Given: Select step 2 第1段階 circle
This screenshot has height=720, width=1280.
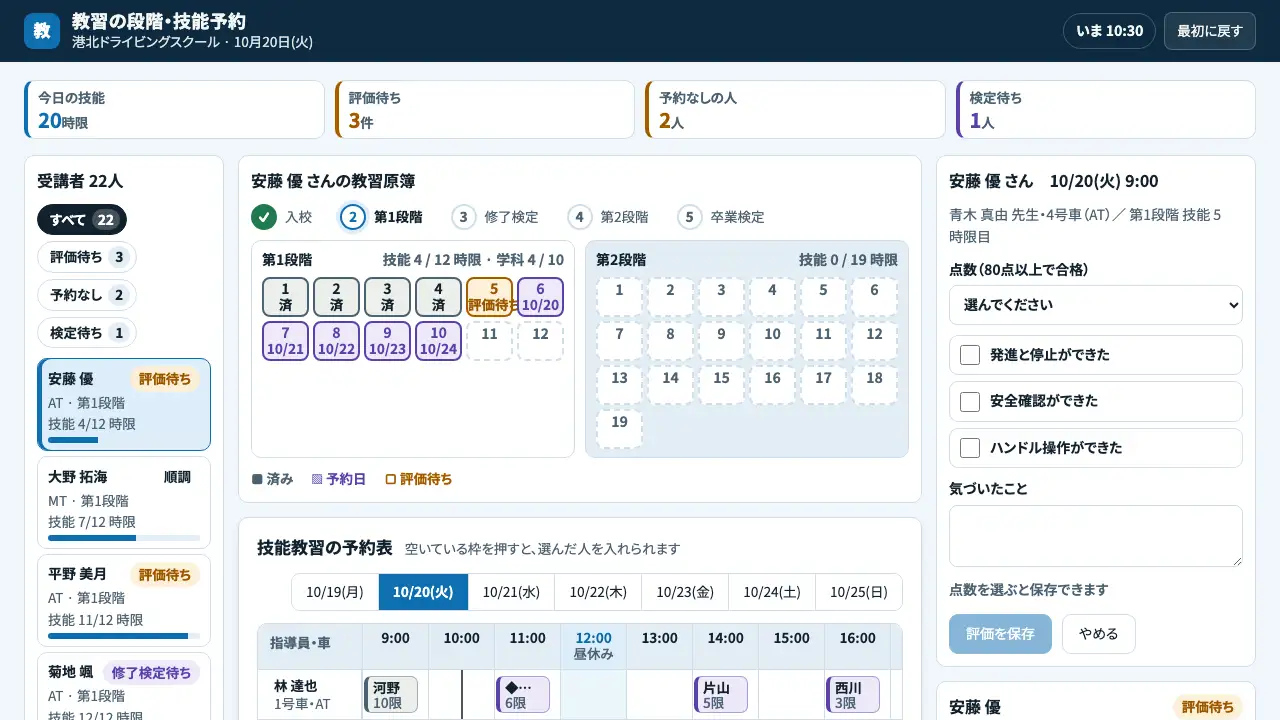Looking at the screenshot, I should (x=353, y=217).
